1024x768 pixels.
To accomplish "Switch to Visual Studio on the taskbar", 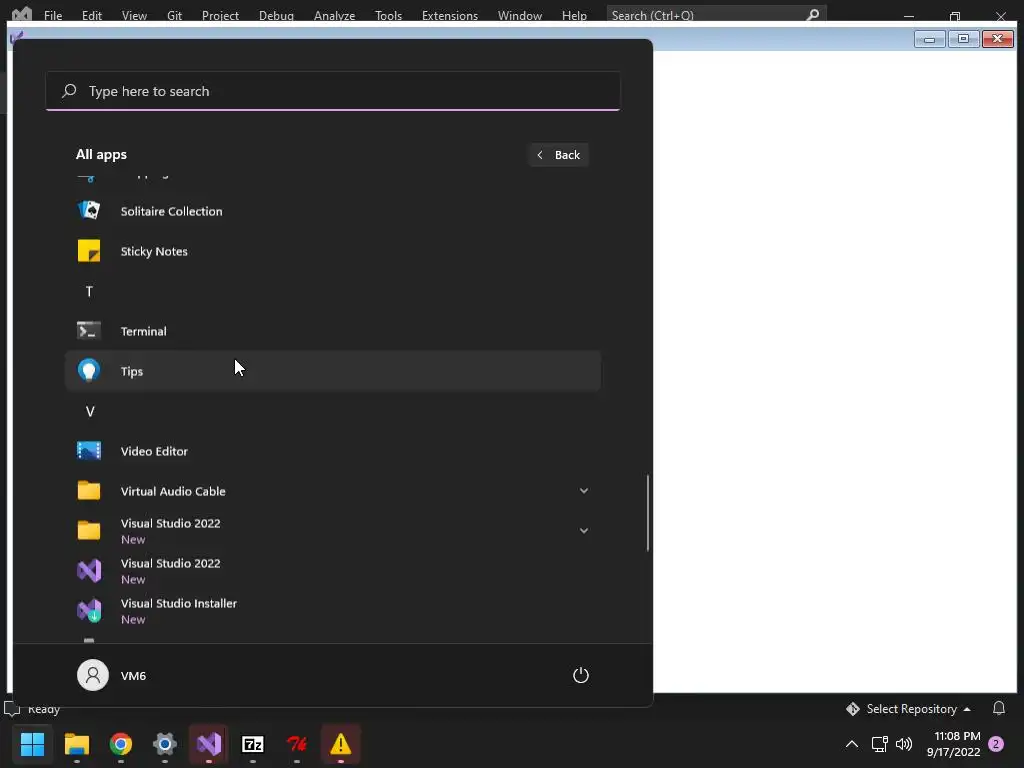I will tap(209, 744).
